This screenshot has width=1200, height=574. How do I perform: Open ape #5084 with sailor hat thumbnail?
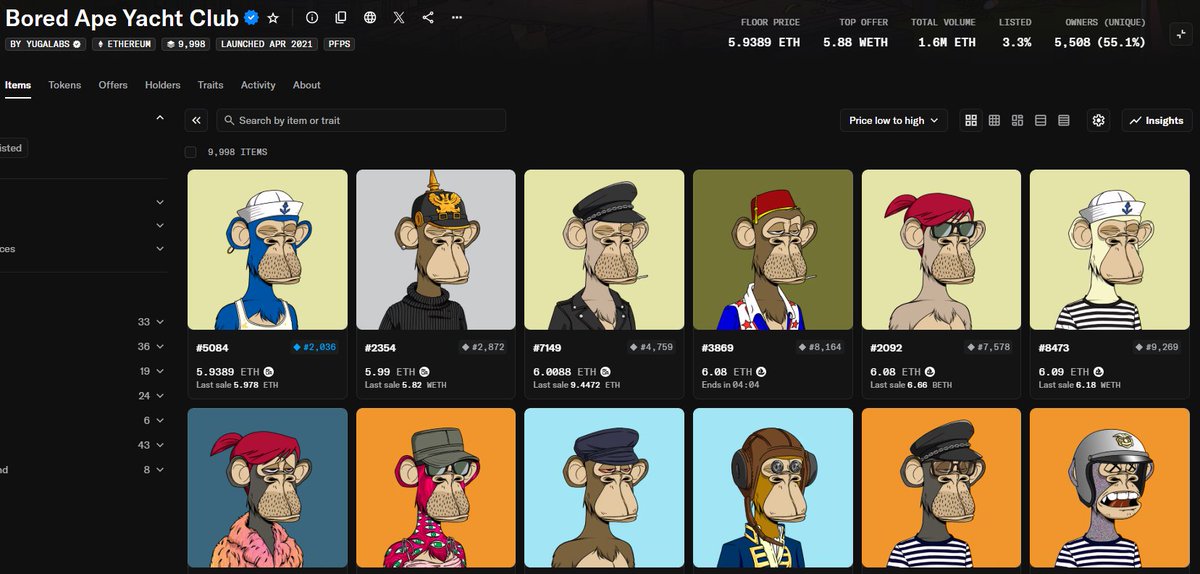(x=267, y=250)
